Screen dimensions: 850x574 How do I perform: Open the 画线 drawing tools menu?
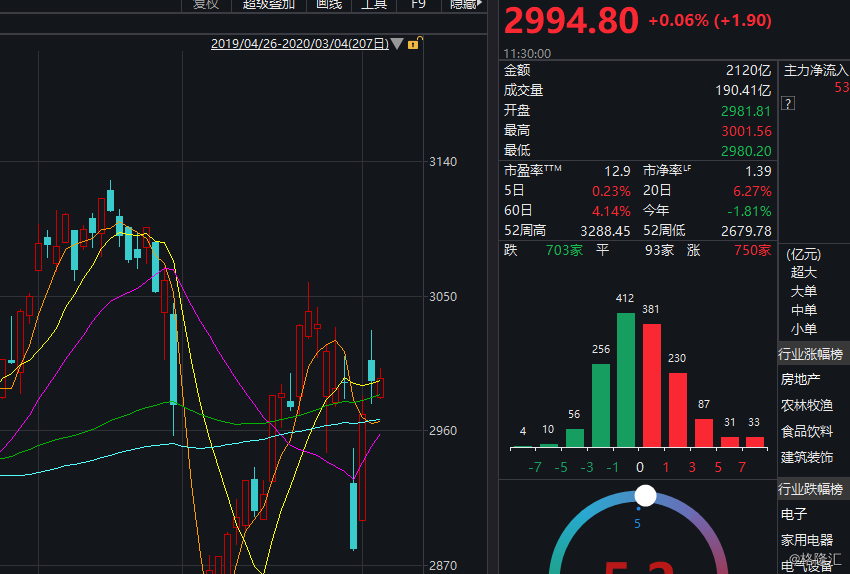coord(329,4)
